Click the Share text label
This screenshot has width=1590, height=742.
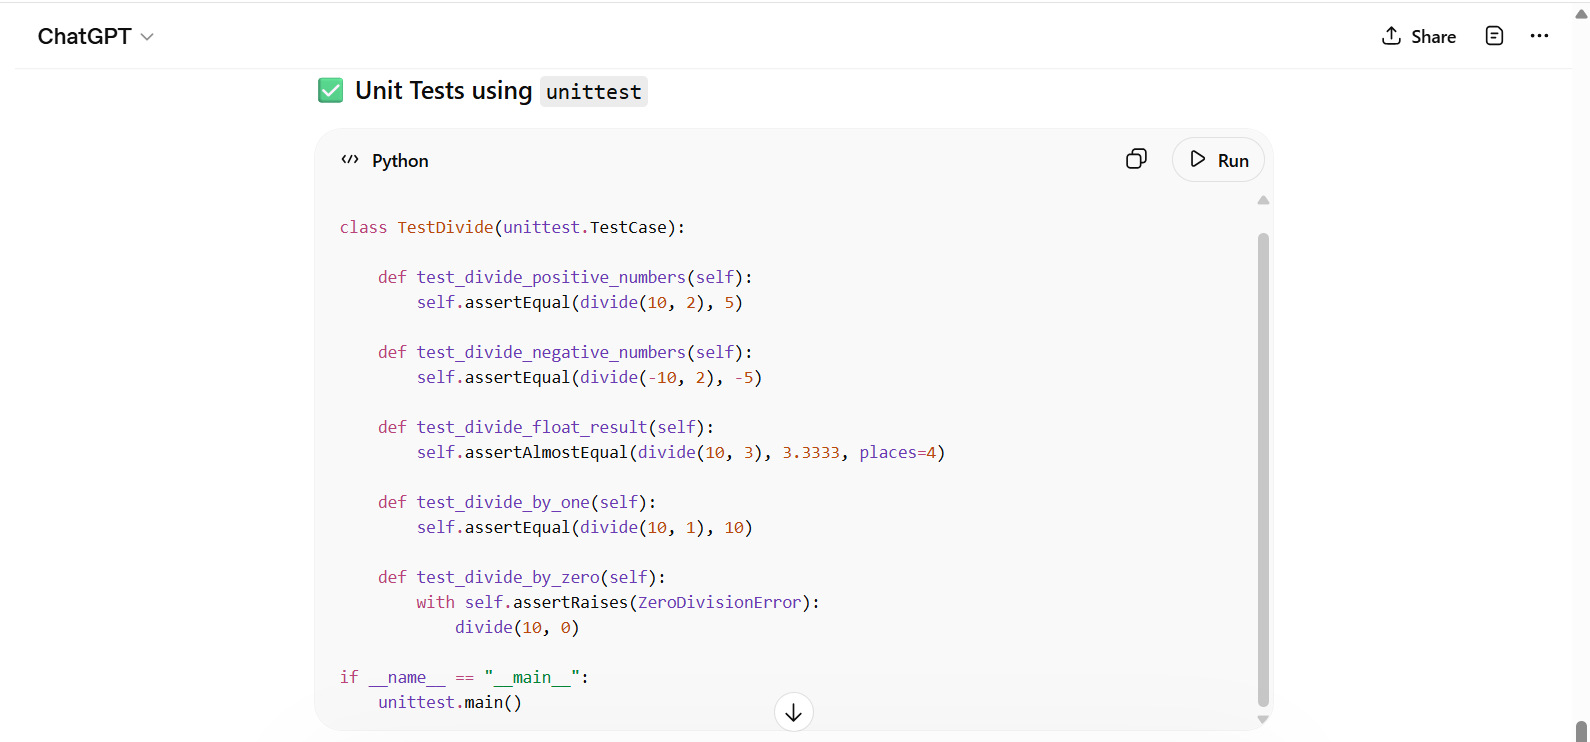[x=1433, y=37]
